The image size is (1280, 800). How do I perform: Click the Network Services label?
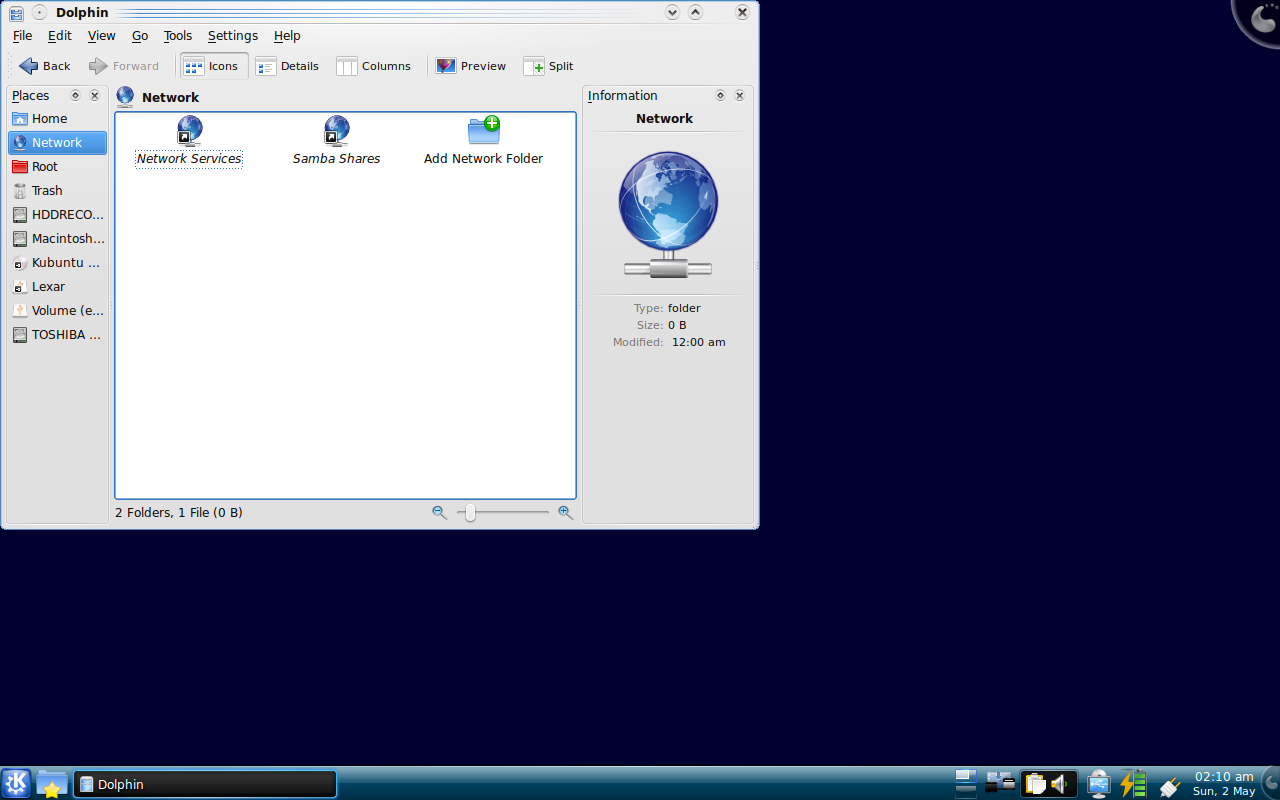click(x=189, y=159)
